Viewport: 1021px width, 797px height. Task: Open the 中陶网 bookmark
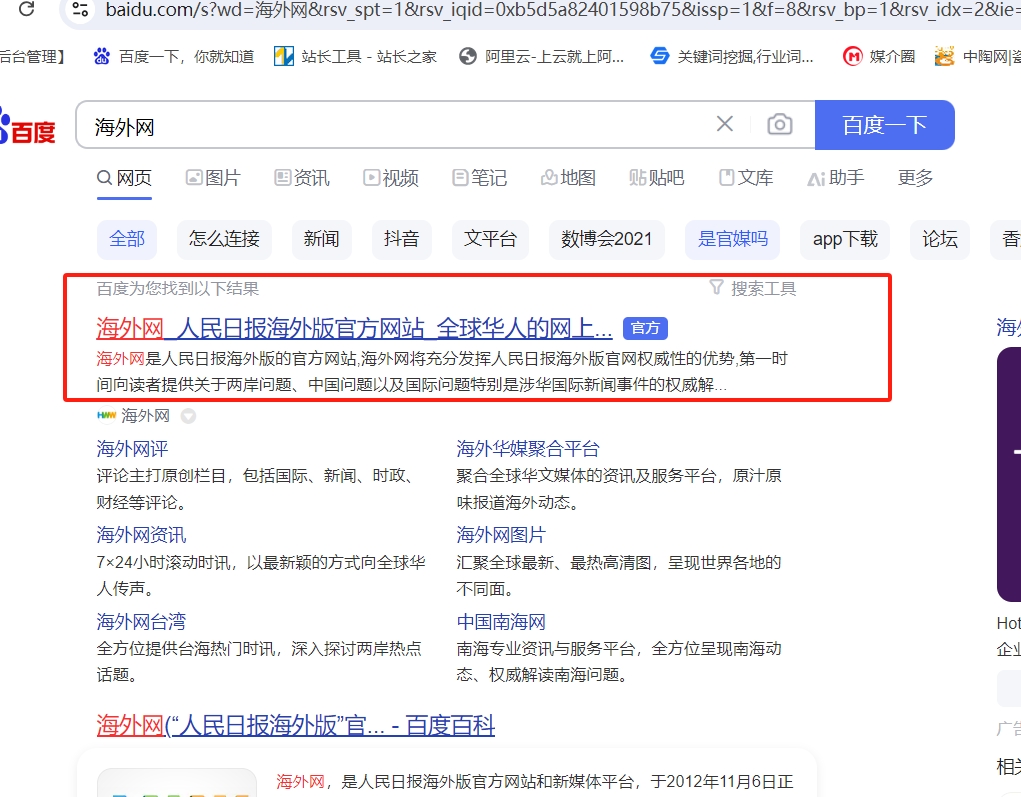click(977, 57)
